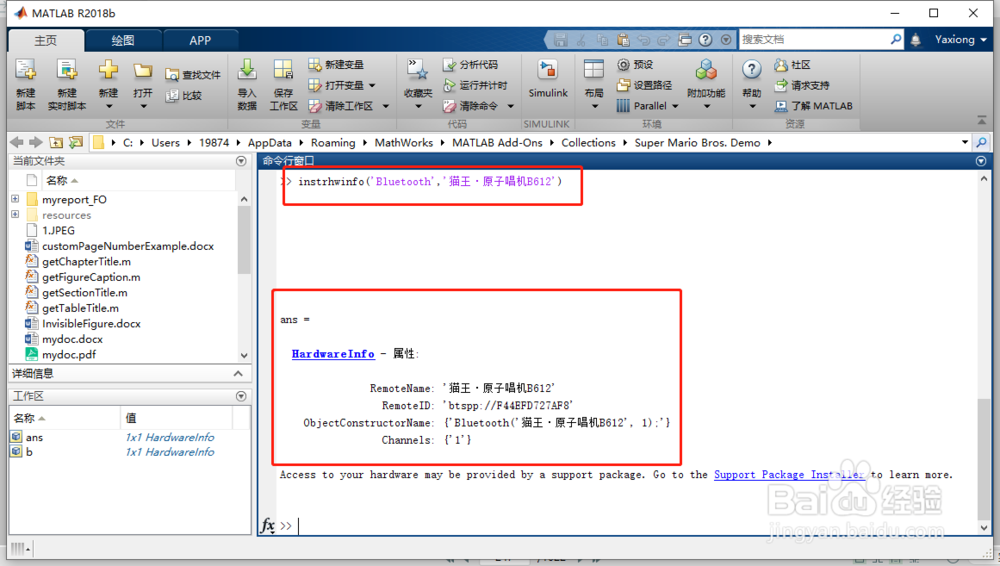Viewport: 1000px width, 566px height.
Task: Click MathWorks in the path bar
Action: pyautogui.click(x=404, y=142)
